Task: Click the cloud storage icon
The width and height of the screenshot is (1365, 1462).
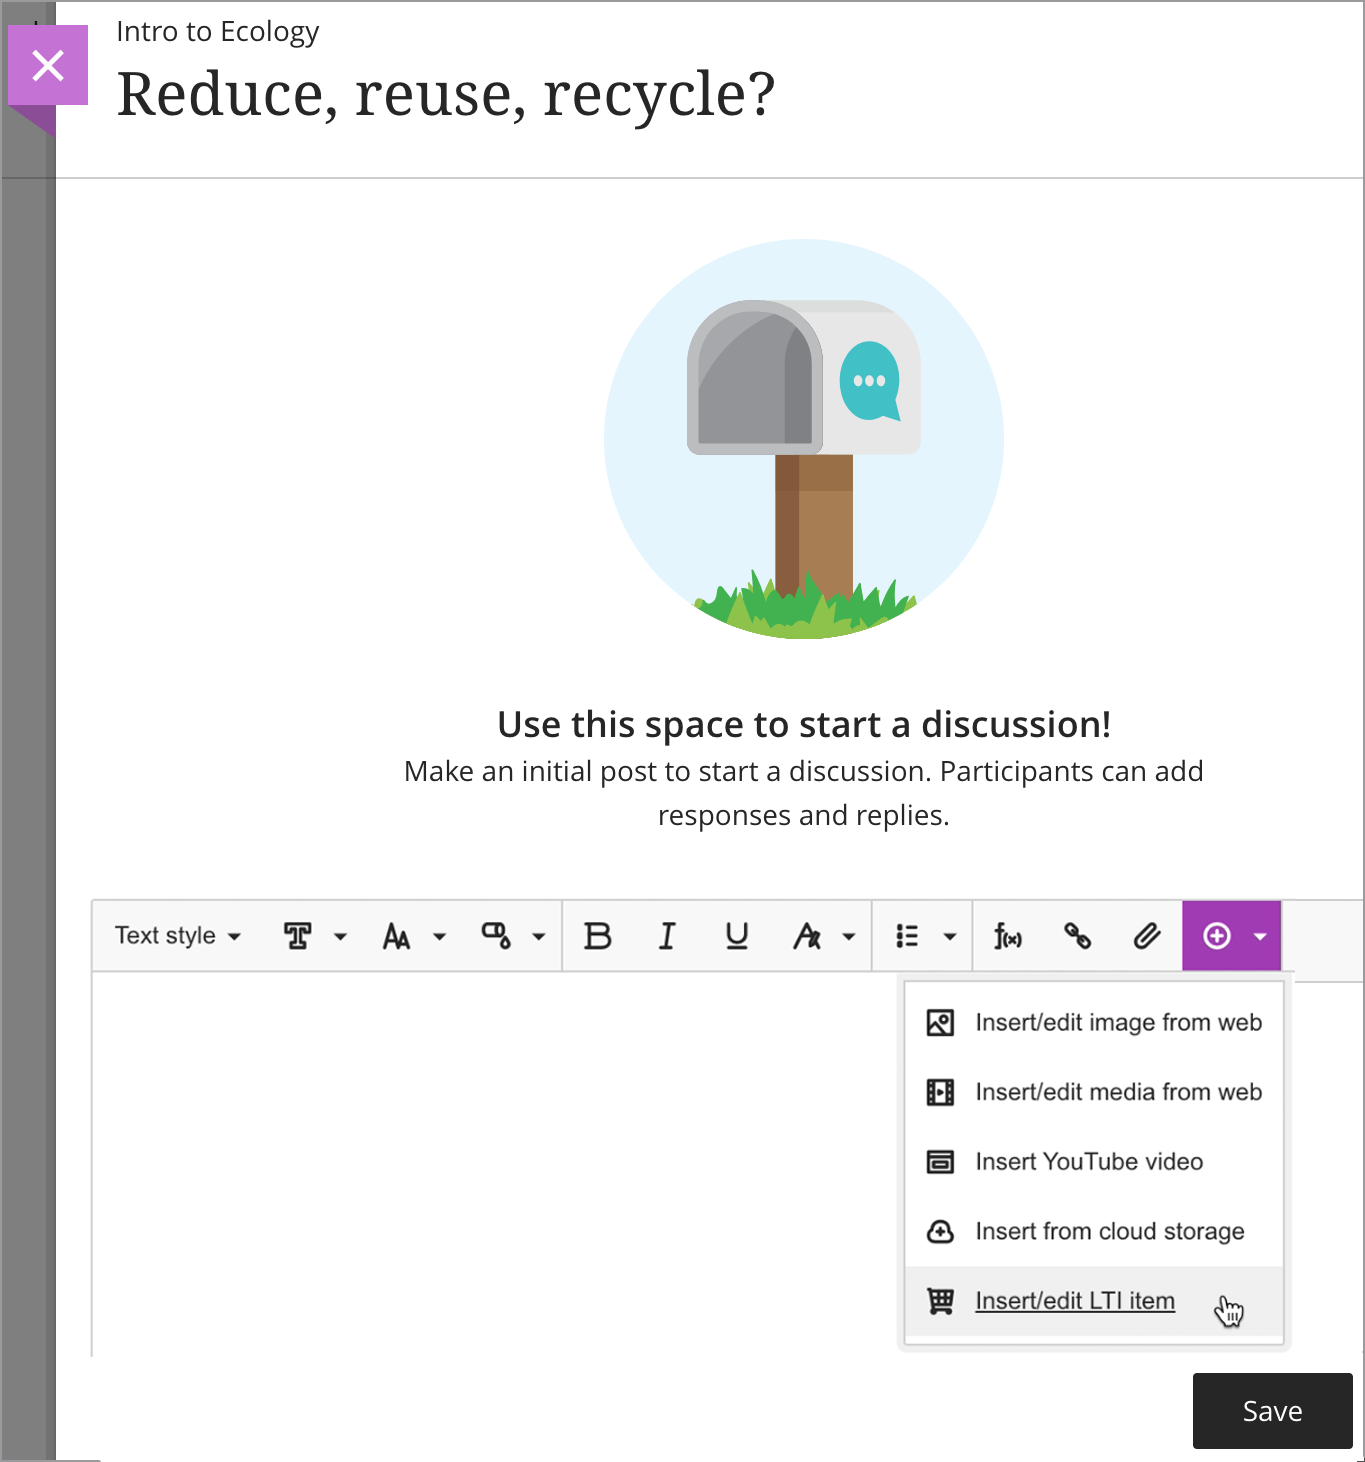Action: coord(940,1232)
